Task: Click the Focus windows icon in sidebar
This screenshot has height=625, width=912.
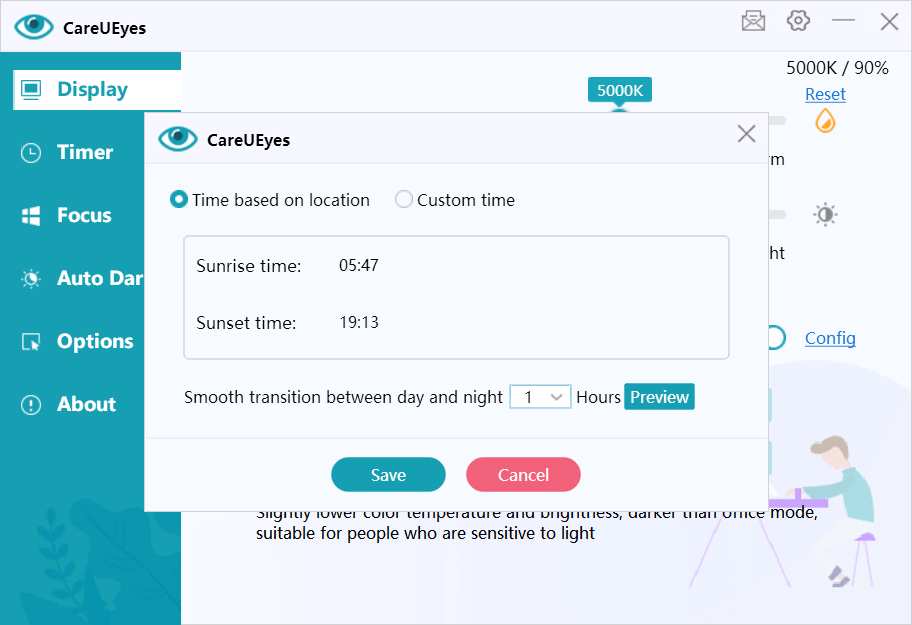Action: coord(31,216)
